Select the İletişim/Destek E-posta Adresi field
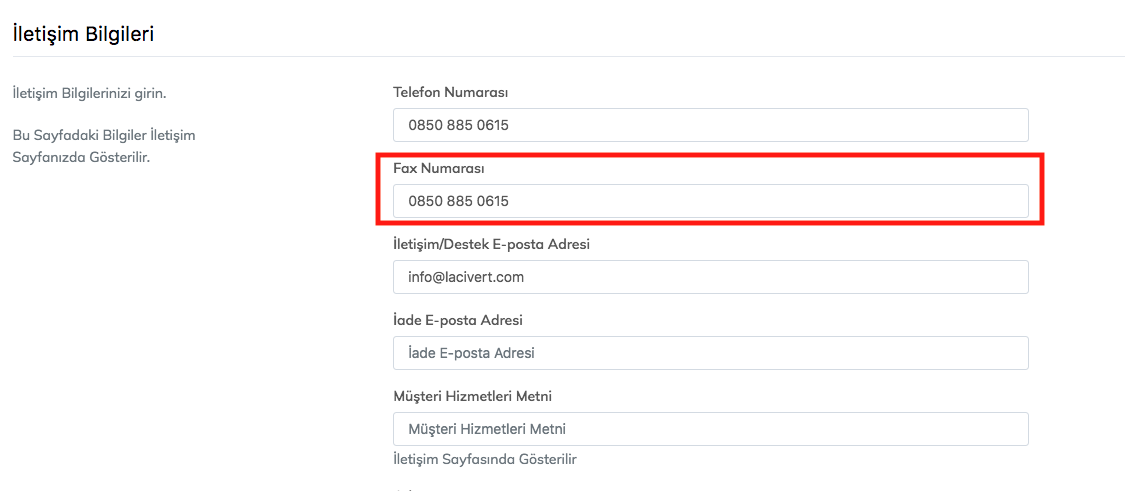 pos(710,277)
